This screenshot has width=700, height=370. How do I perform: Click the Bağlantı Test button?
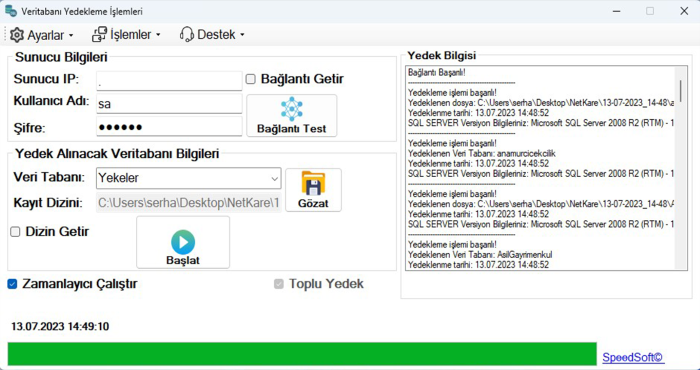[292, 115]
